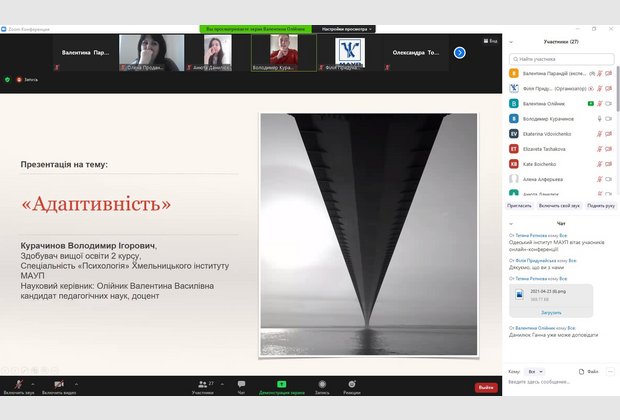This screenshot has width=620, height=420.
Task: Start recording with the Запись icon
Action: pyautogui.click(x=322, y=384)
